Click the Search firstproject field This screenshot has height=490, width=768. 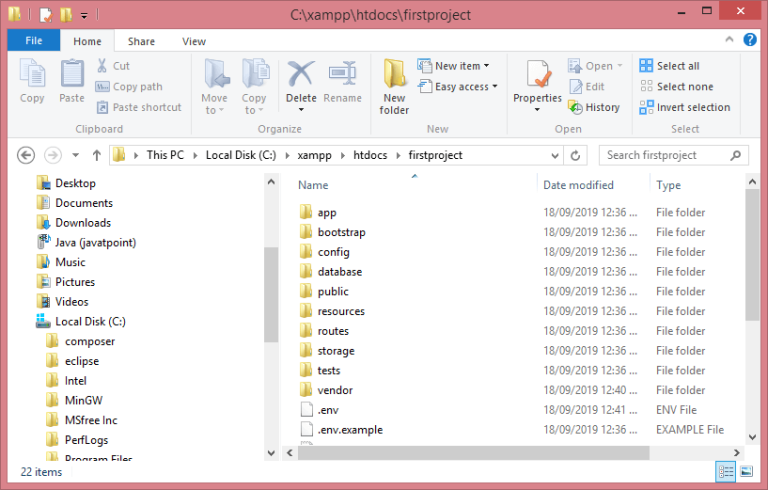[x=663, y=155]
